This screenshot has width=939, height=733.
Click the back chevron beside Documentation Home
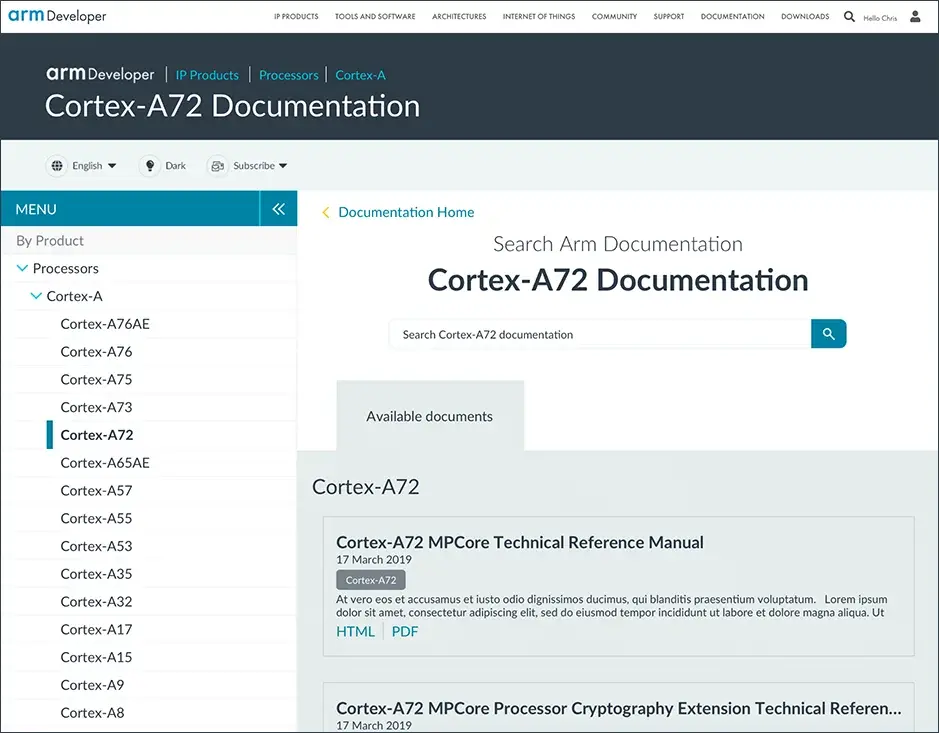(326, 213)
